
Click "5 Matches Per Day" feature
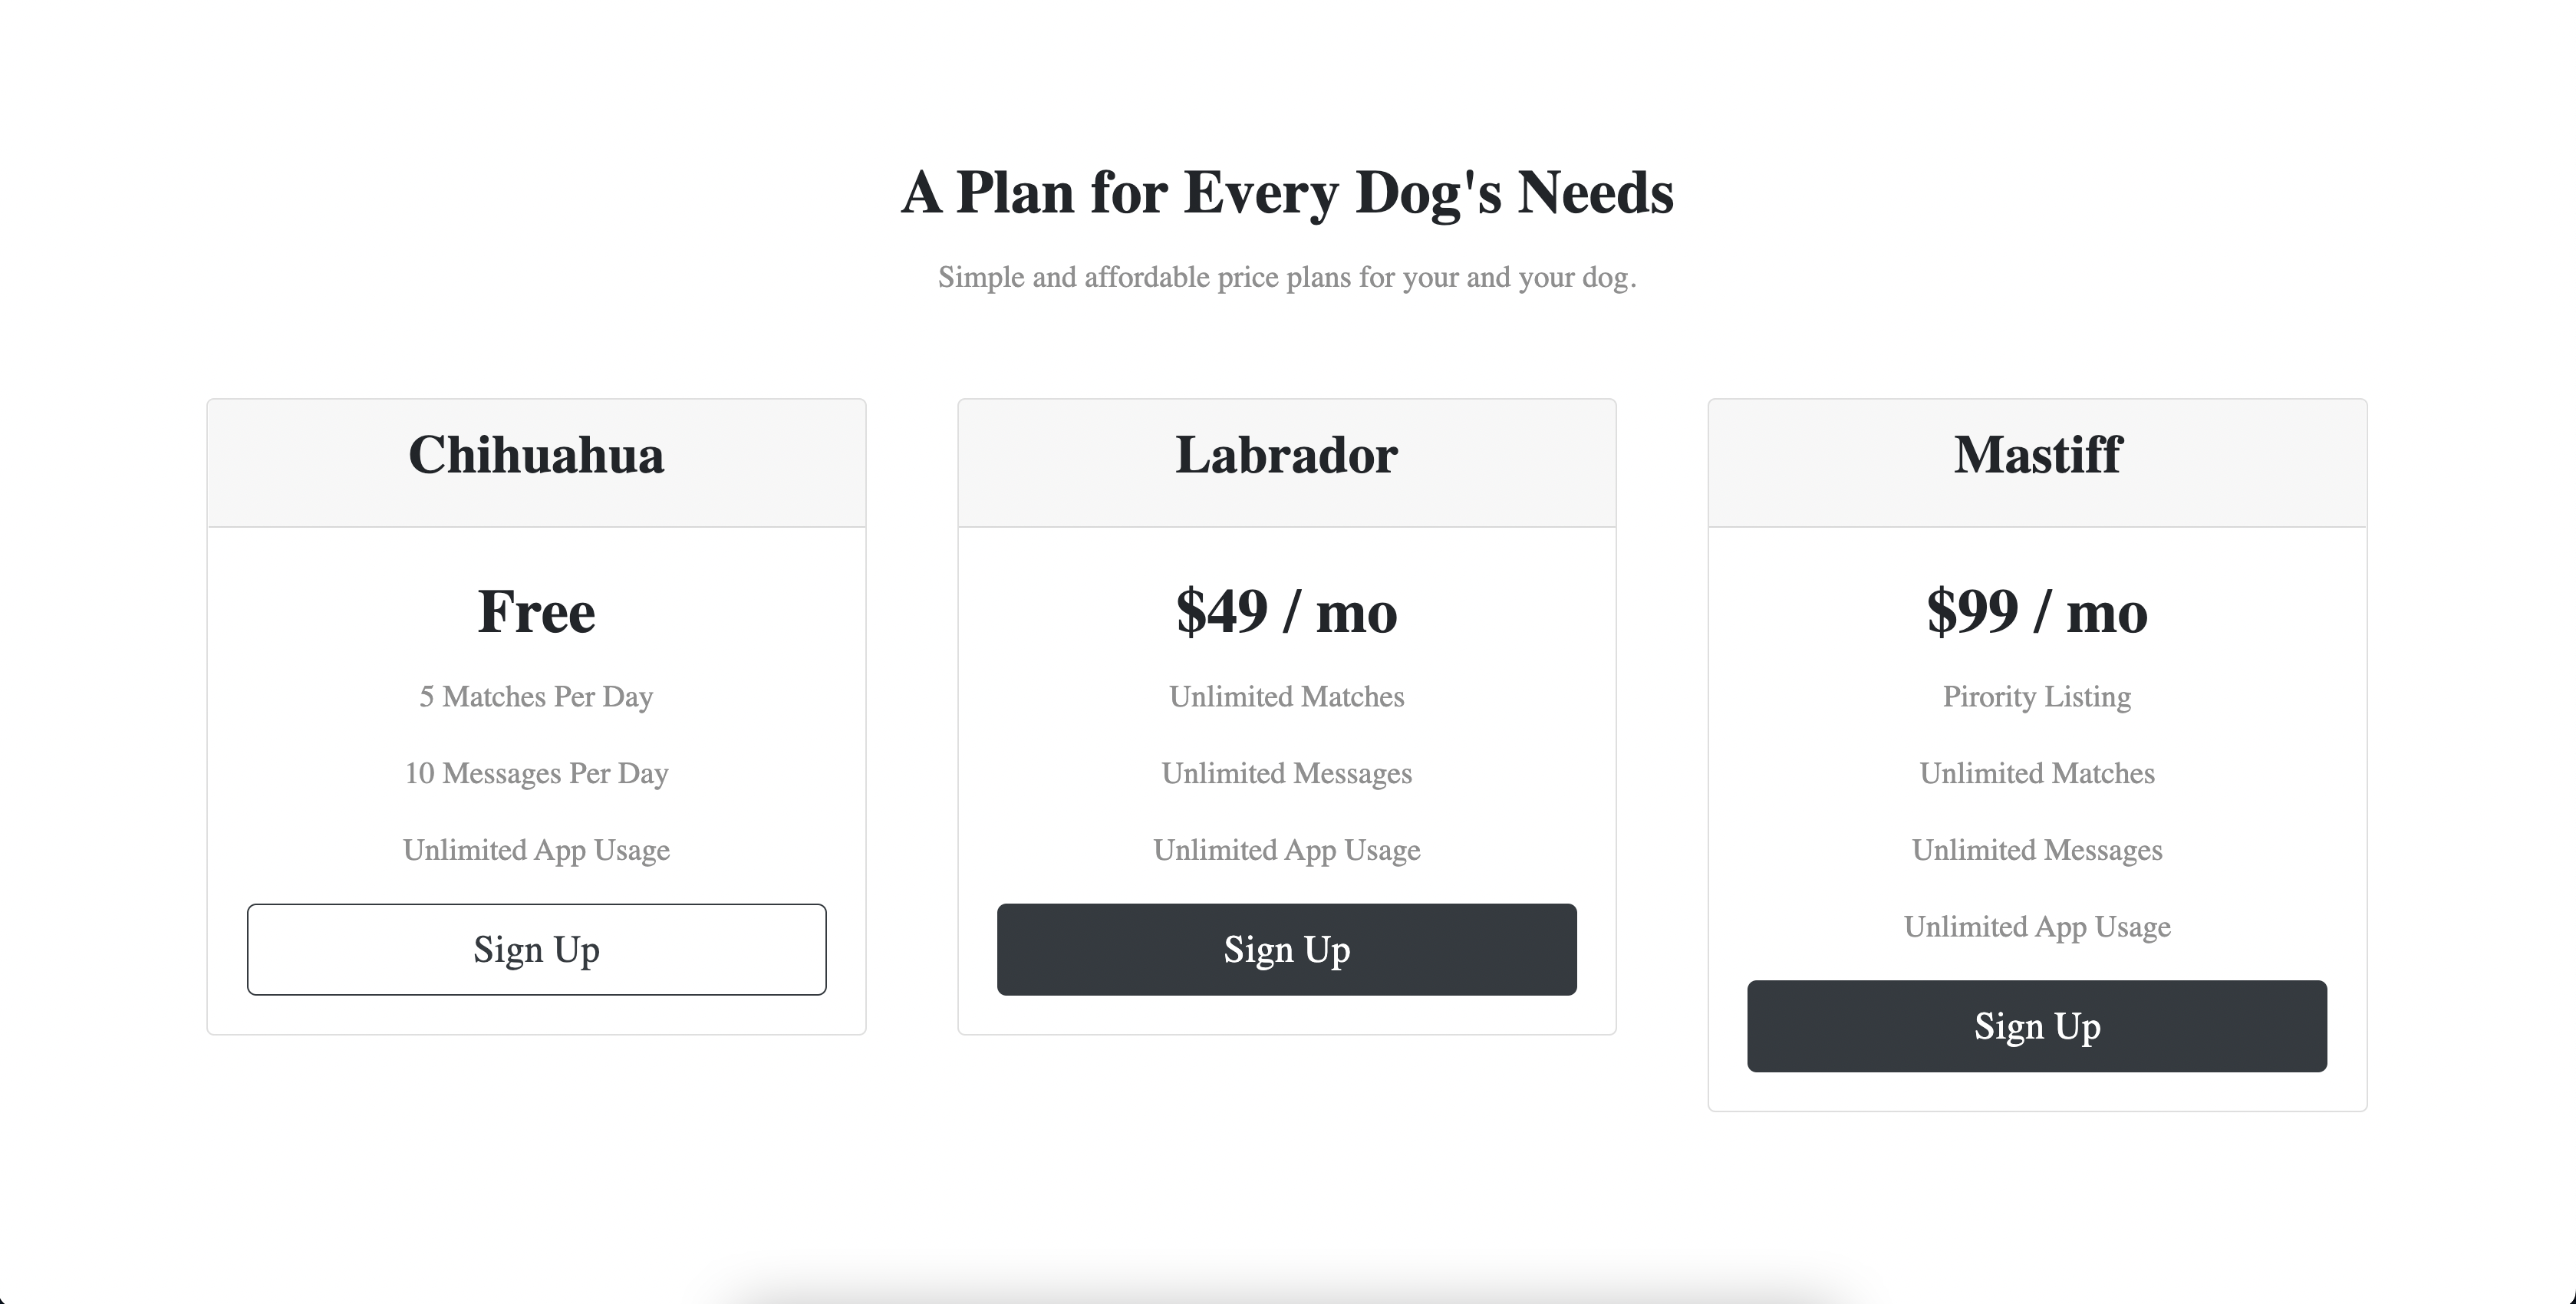(x=536, y=696)
